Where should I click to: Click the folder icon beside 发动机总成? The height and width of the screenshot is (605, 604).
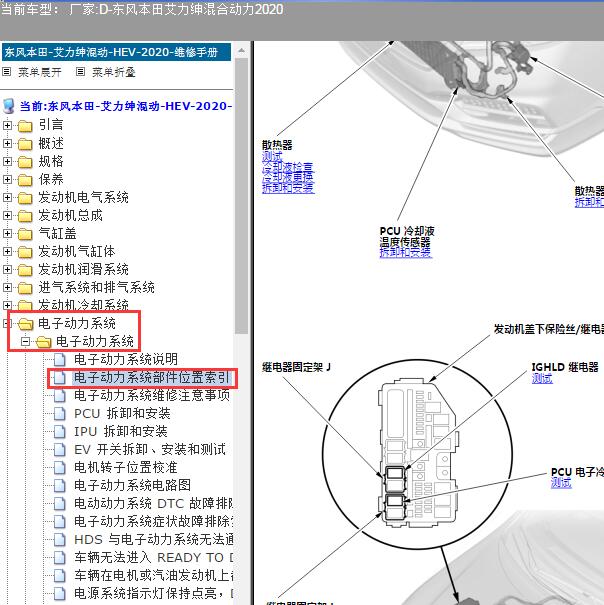pyautogui.click(x=25, y=216)
